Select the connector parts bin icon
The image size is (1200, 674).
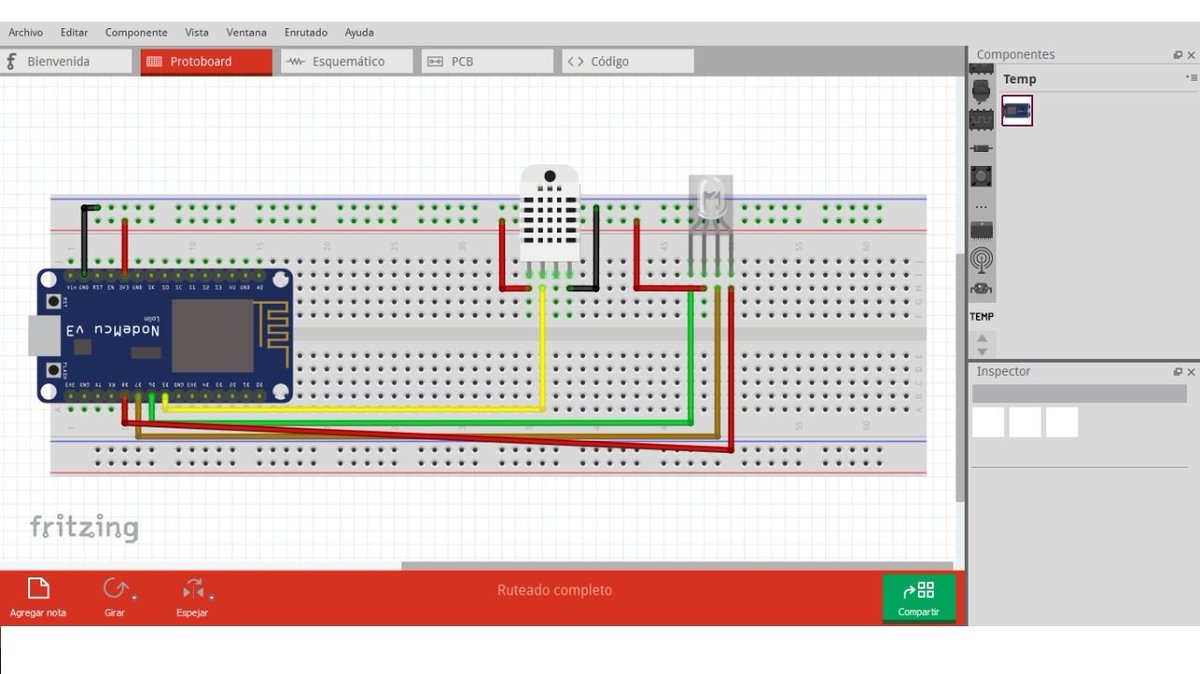pyautogui.click(x=982, y=92)
